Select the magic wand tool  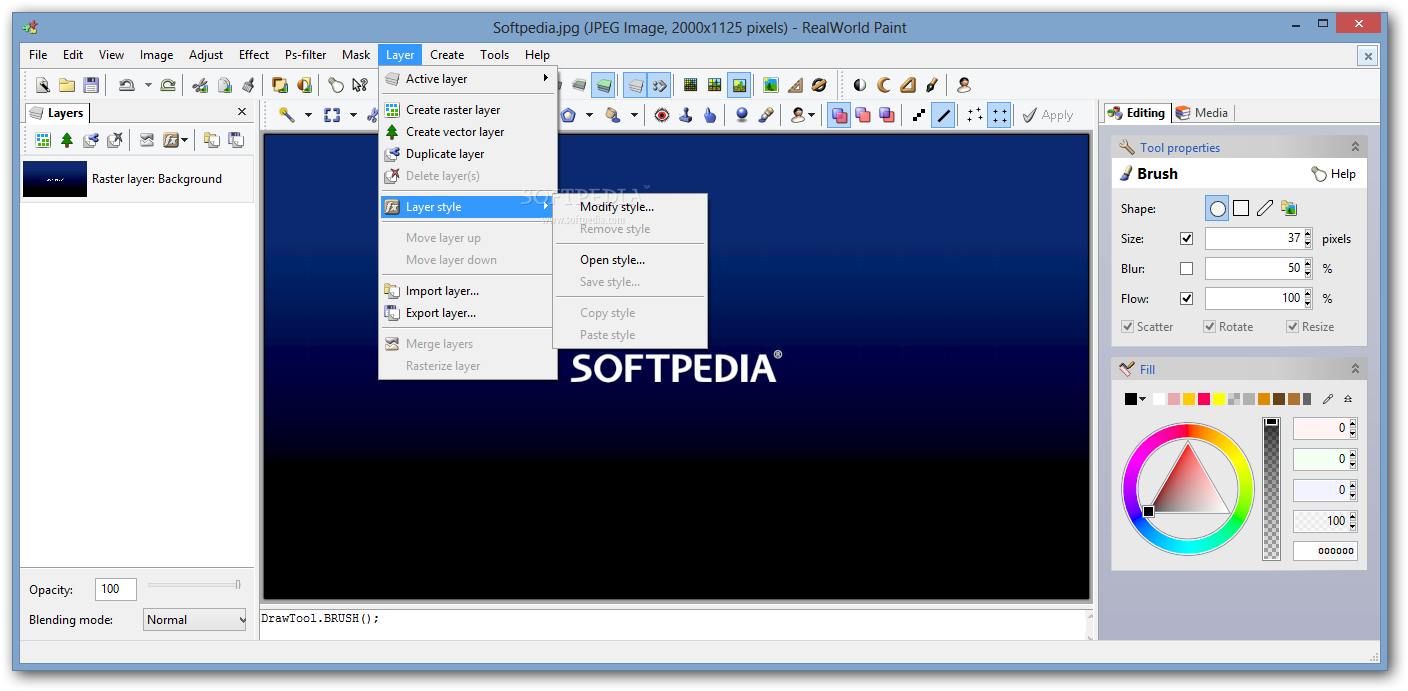point(287,115)
